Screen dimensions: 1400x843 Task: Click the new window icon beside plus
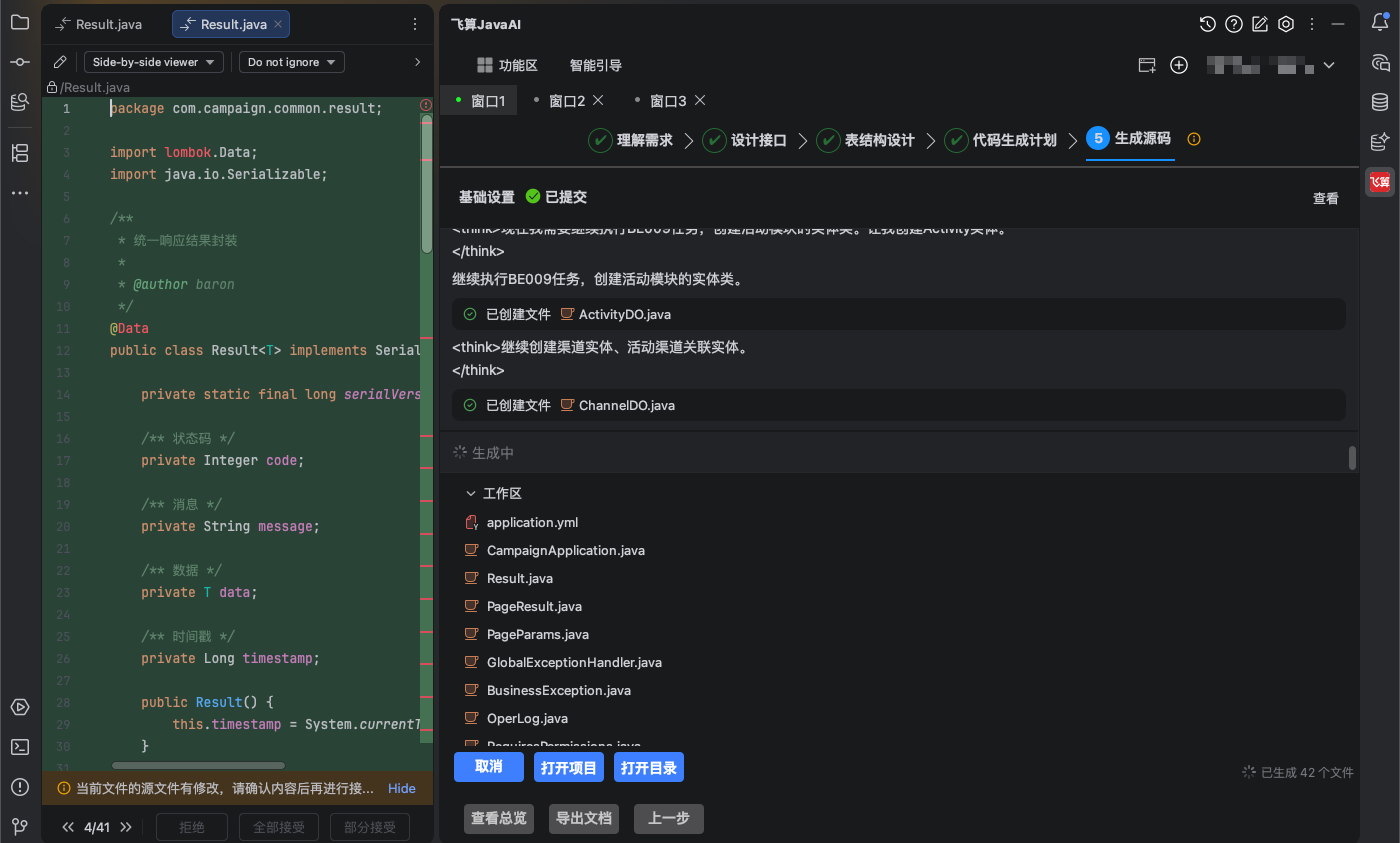(x=1148, y=65)
